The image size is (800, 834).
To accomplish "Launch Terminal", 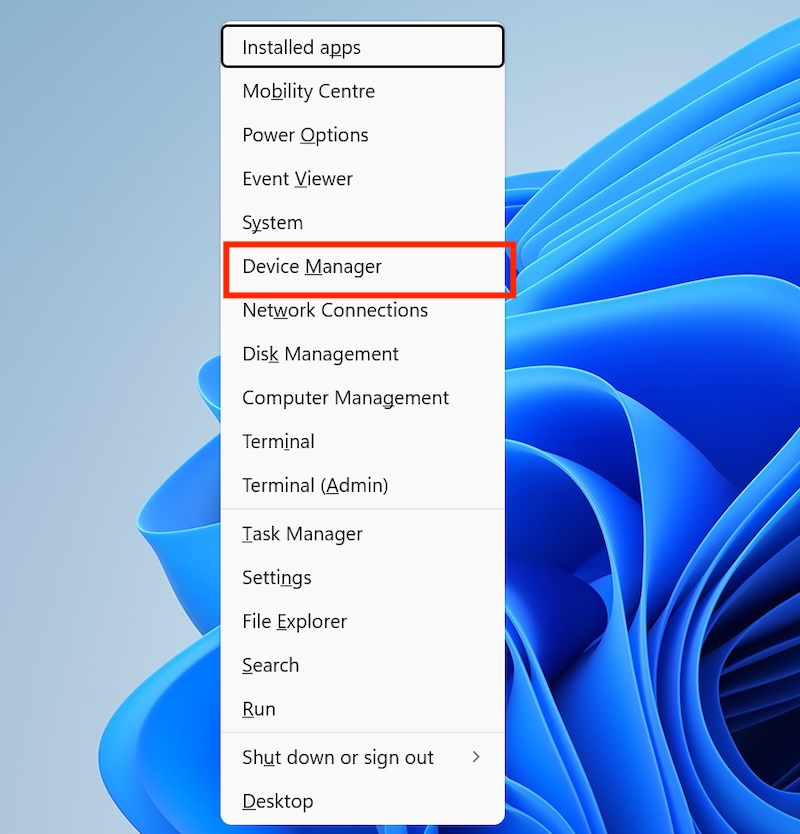I will 278,442.
